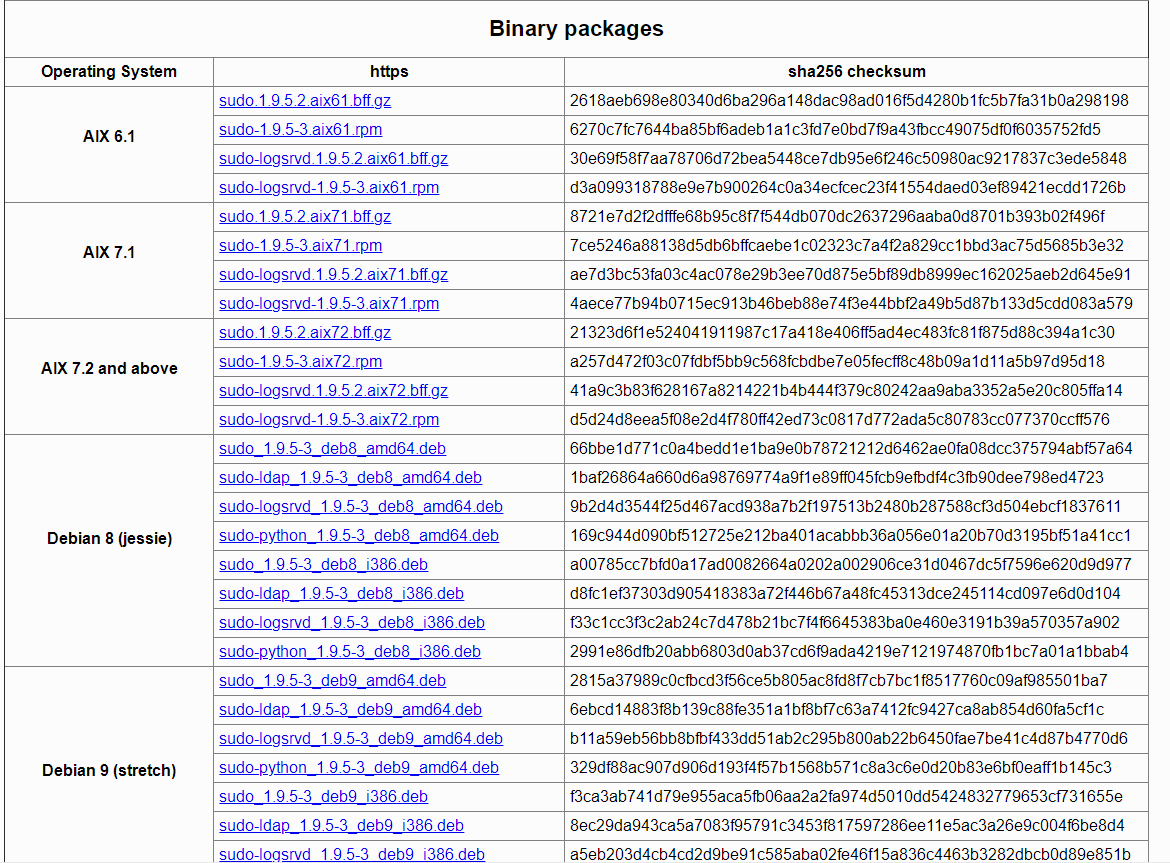Screen dimensions: 1170x863
Task: Open sudo-python_1.9.5-3_deb8_amd64.deb link
Action: coord(359,536)
